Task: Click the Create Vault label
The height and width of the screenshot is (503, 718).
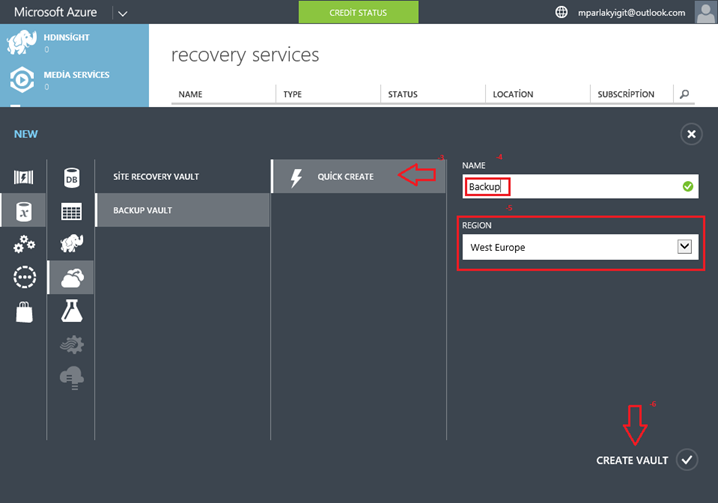Action: 632,460
